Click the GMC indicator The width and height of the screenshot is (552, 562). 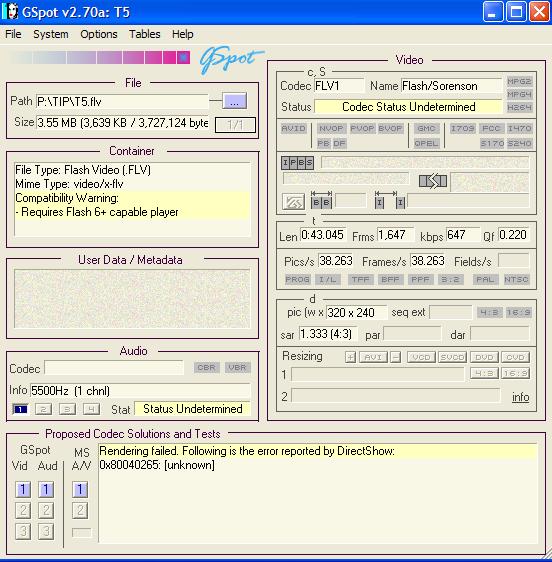426,128
